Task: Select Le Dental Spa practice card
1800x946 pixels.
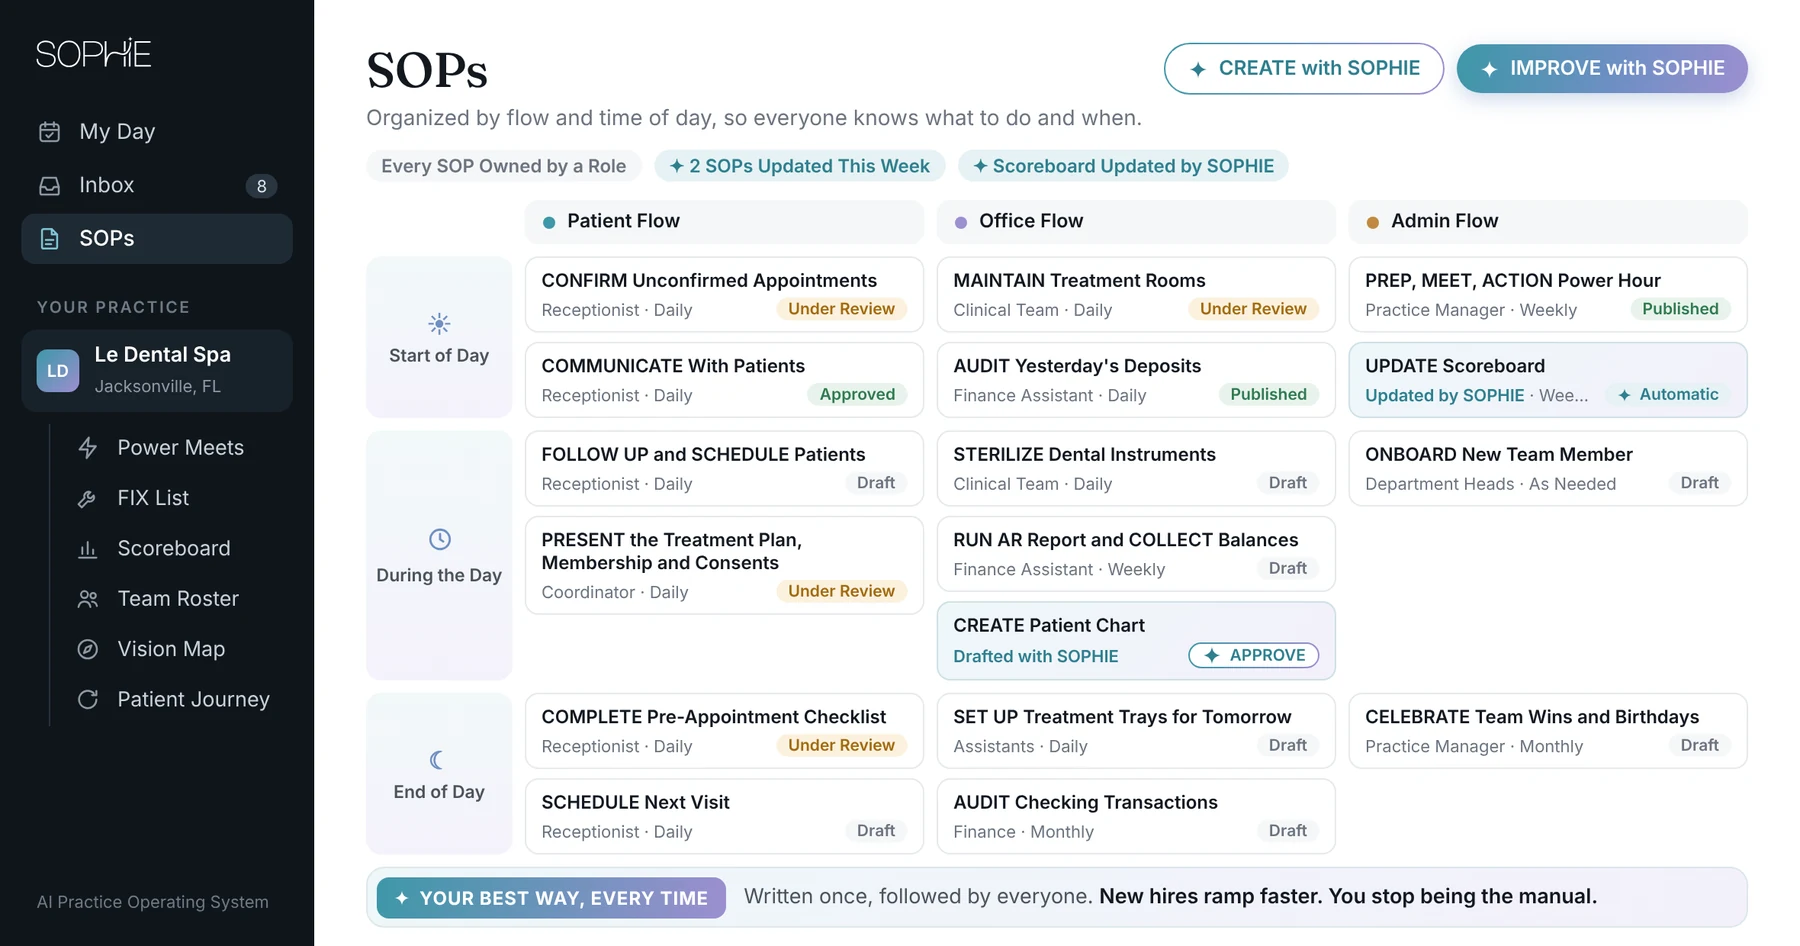Action: point(157,371)
